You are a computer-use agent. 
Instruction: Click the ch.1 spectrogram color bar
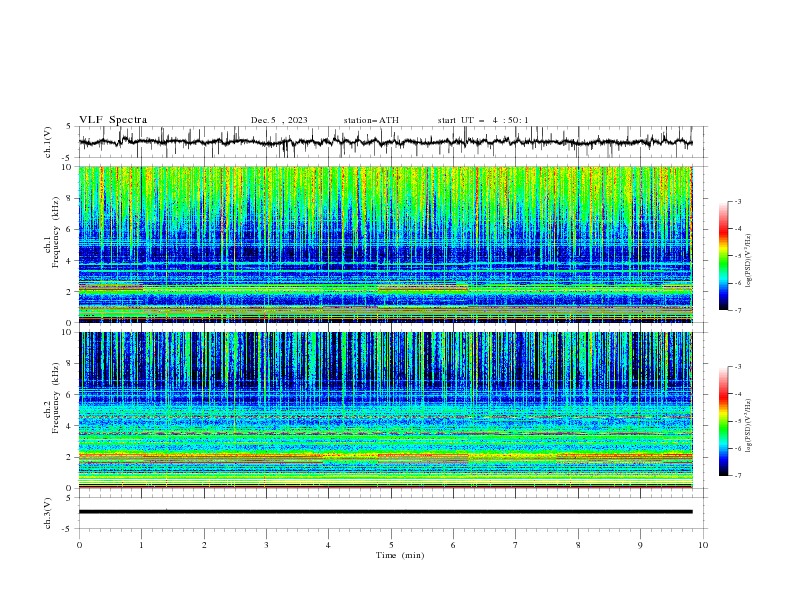(724, 256)
